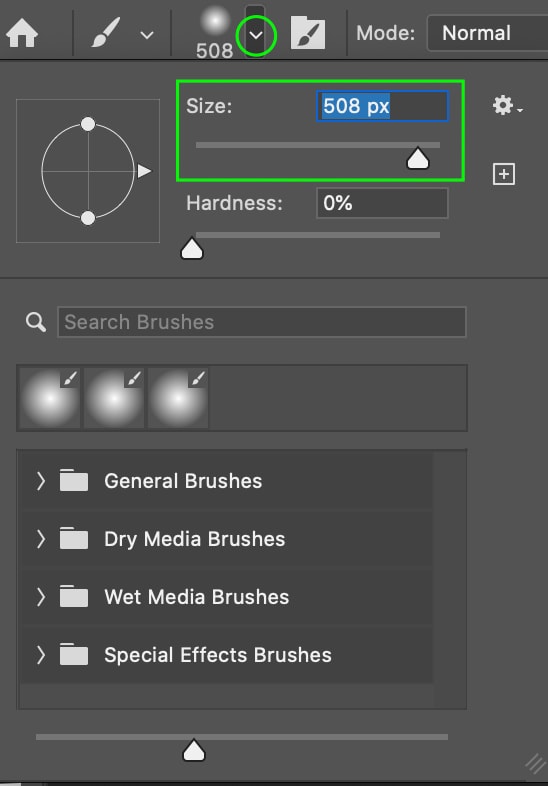
Task: Click the search magnifier icon
Action: [x=36, y=322]
